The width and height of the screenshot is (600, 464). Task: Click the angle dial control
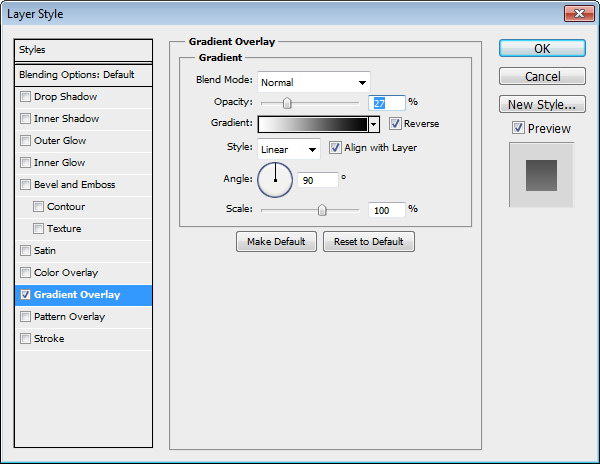coord(275,180)
